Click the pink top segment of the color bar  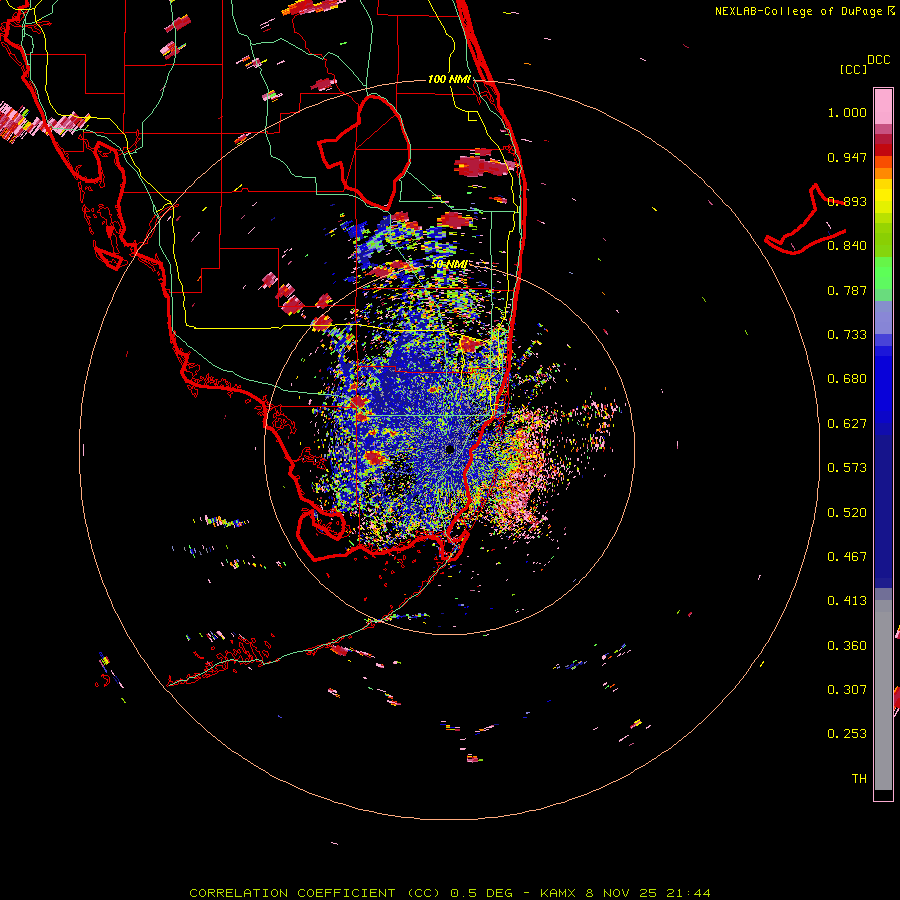point(883,106)
